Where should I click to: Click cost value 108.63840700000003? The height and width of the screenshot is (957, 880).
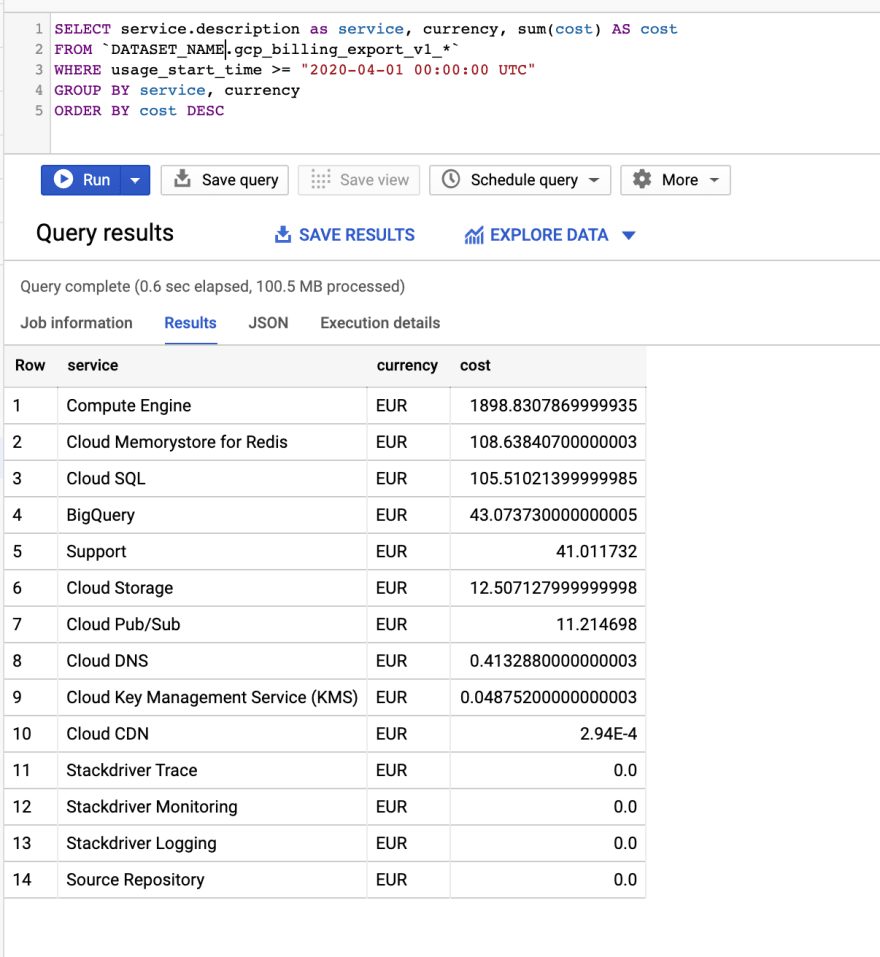pyautogui.click(x=553, y=442)
